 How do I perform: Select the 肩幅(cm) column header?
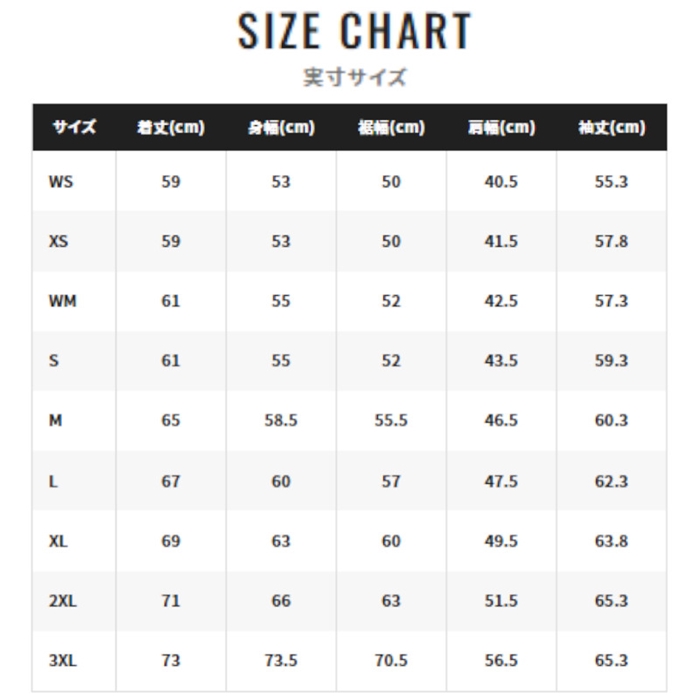pos(501,127)
